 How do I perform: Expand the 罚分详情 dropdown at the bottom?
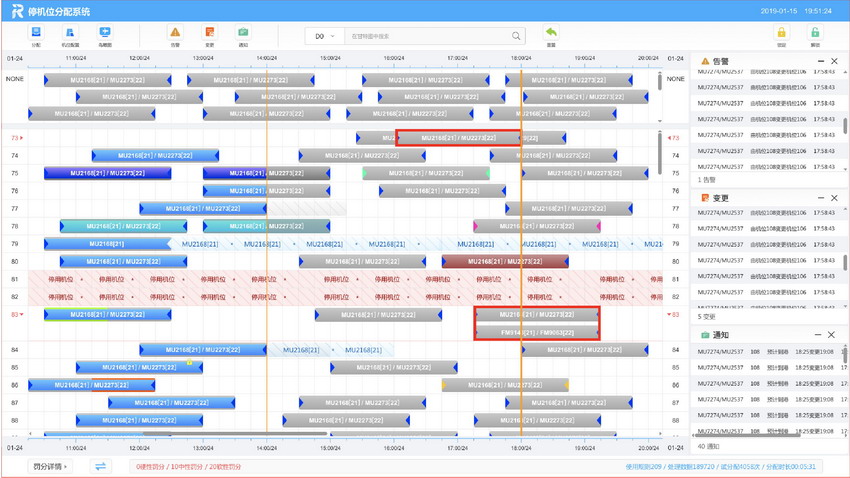(50, 466)
